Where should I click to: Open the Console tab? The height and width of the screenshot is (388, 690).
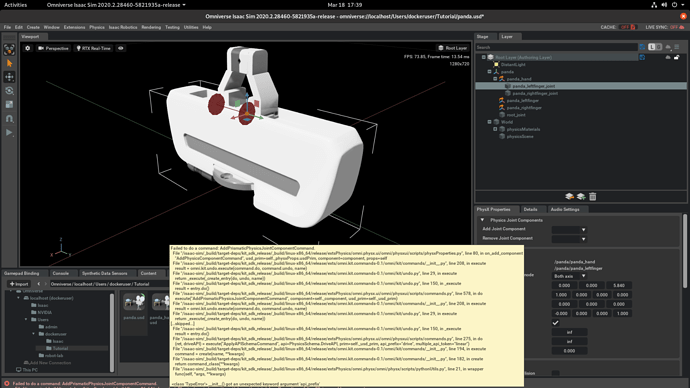tap(61, 273)
